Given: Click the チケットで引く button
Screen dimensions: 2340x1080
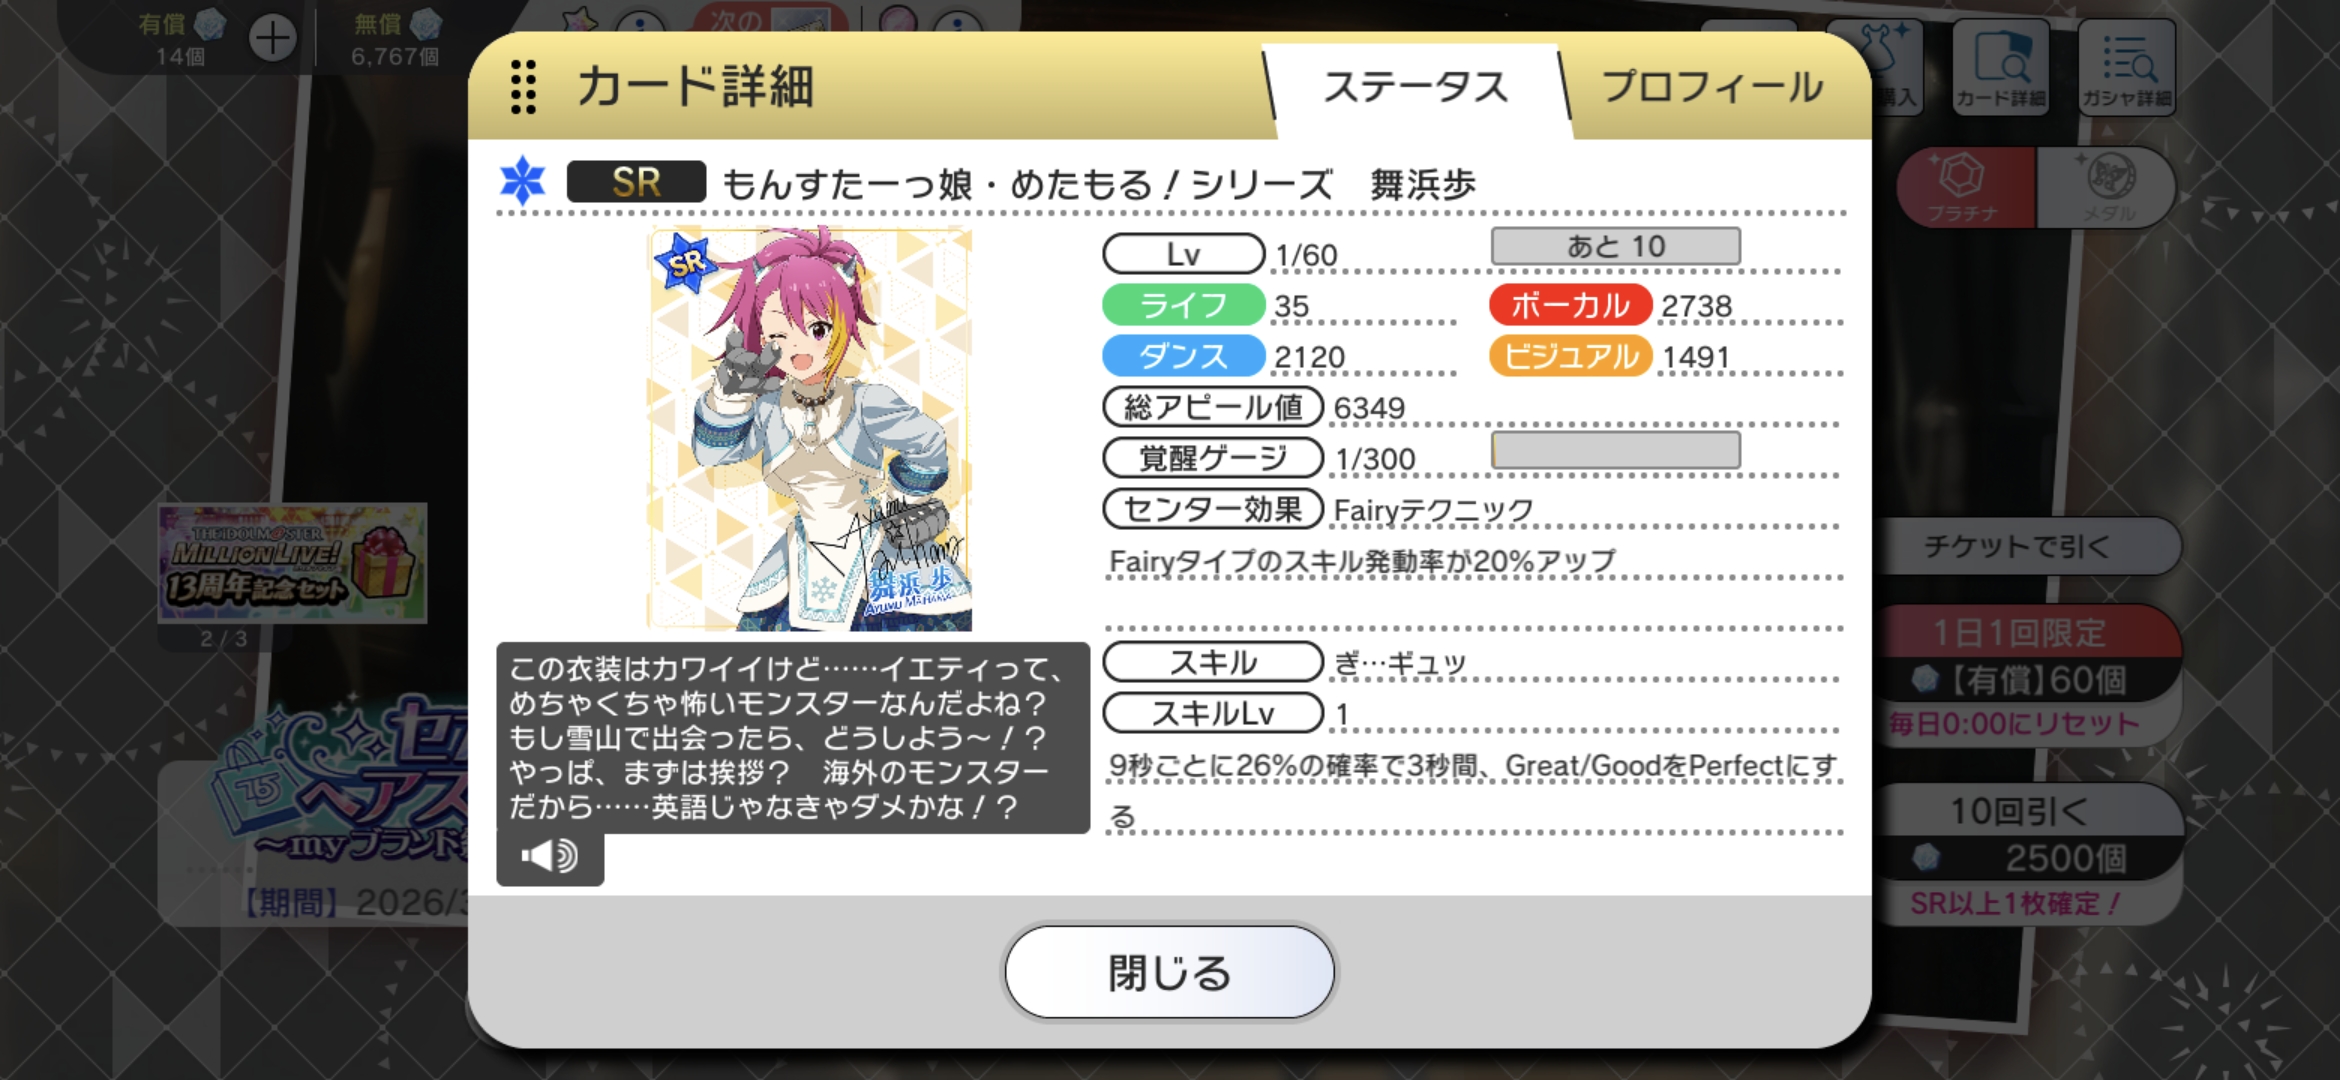Looking at the screenshot, I should tap(2020, 546).
